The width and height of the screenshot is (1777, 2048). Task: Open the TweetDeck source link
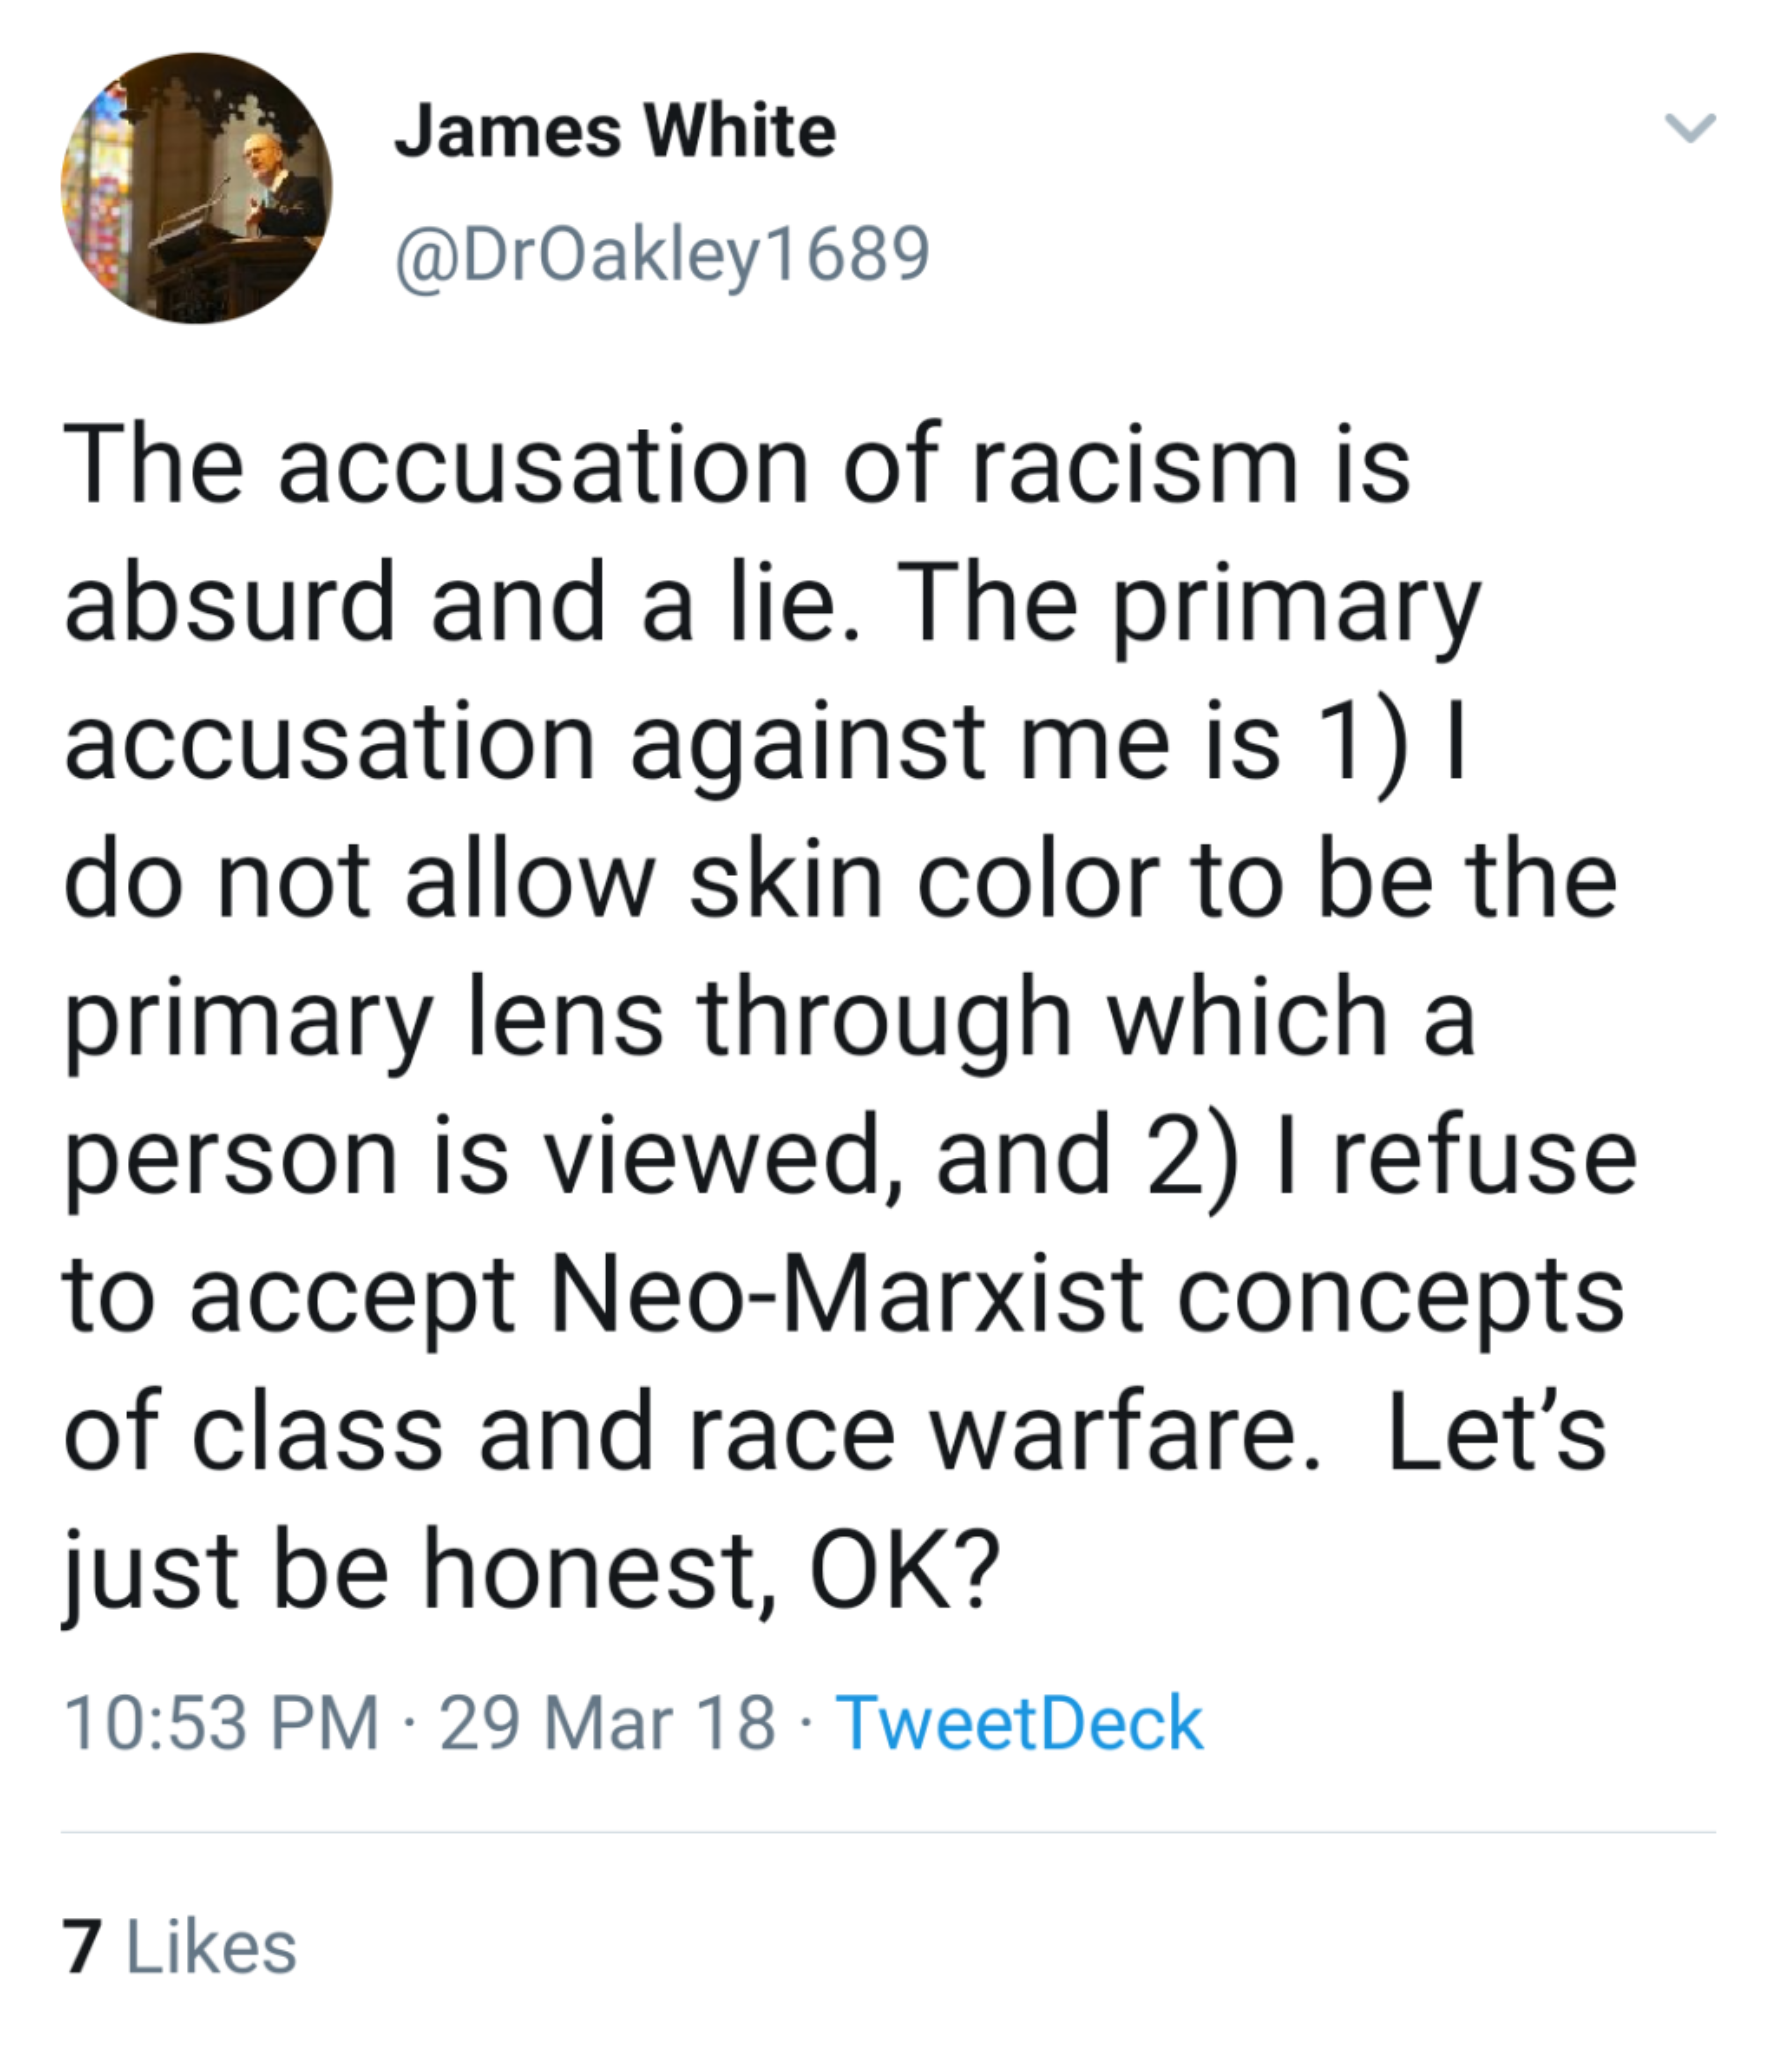(x=1019, y=1723)
